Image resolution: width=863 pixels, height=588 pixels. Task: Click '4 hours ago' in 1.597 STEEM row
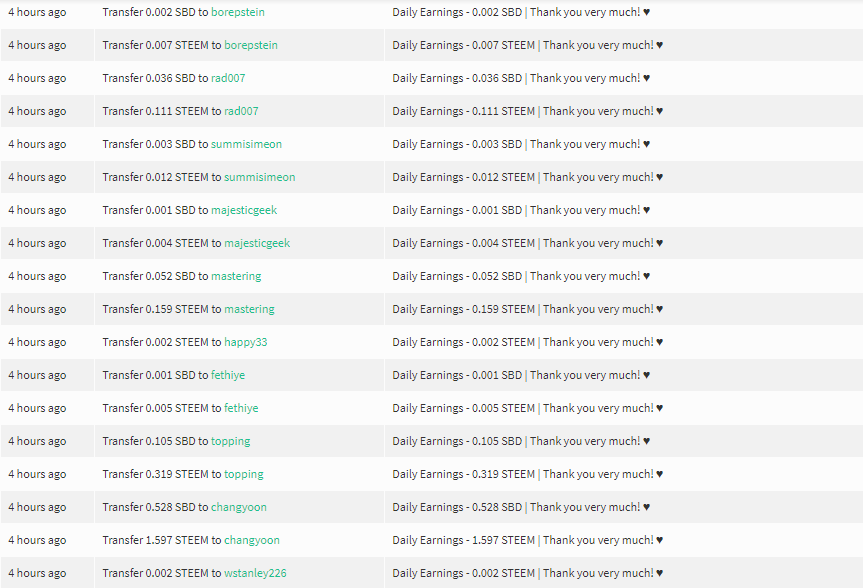[37, 541]
